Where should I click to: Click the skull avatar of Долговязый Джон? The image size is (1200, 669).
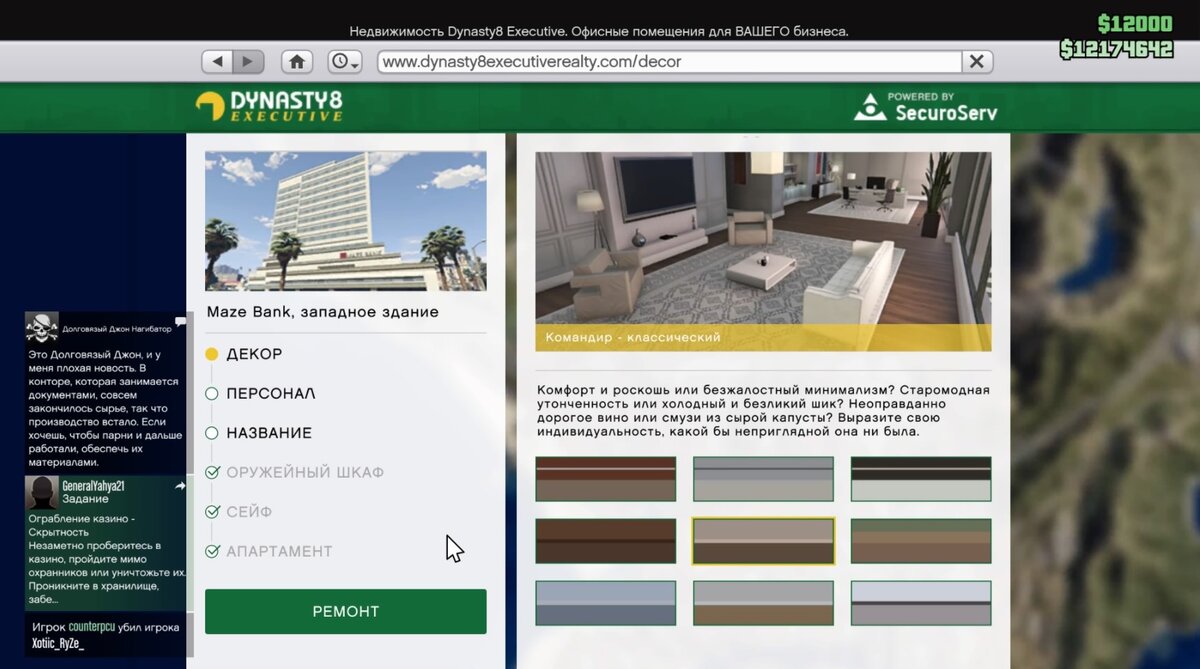tap(42, 328)
